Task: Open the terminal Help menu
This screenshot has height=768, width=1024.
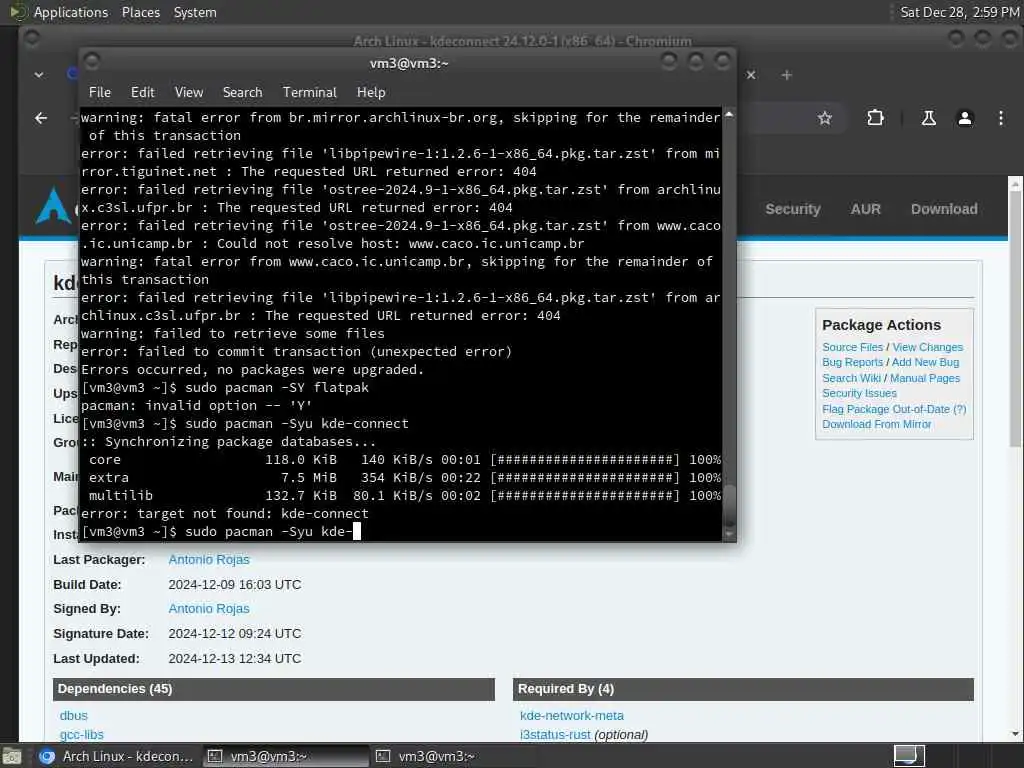Action: [x=371, y=92]
